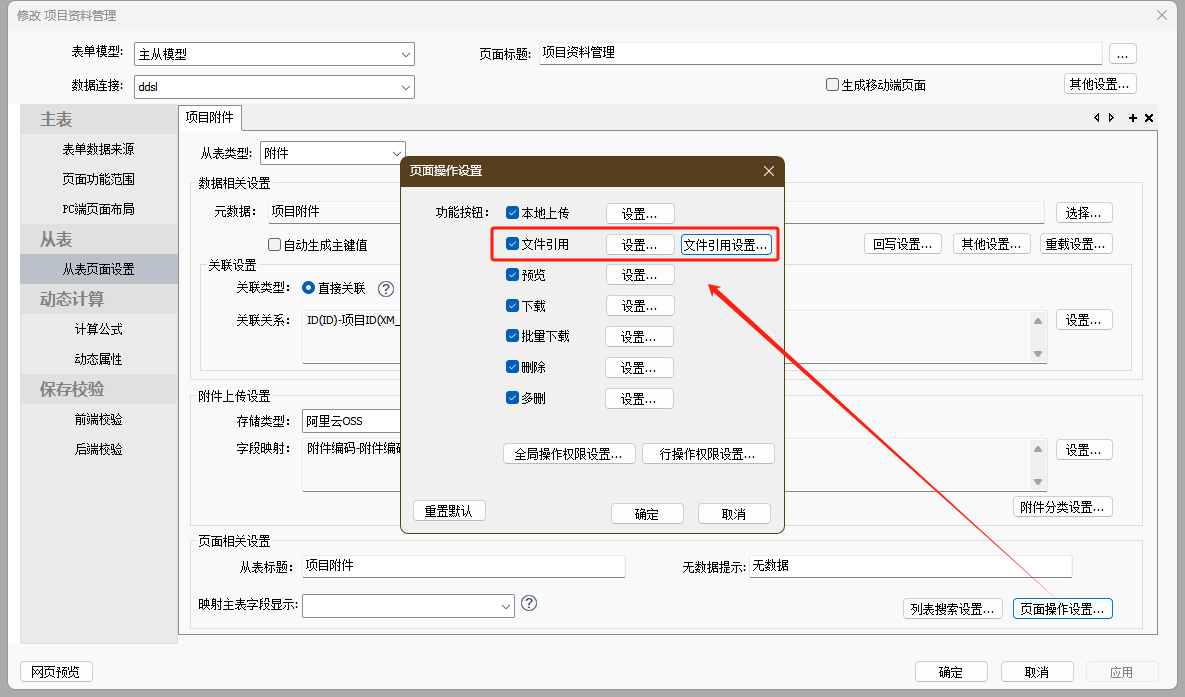The width and height of the screenshot is (1185, 697).
Task: Select 计算公式 in the left sidebar
Action: coord(99,329)
